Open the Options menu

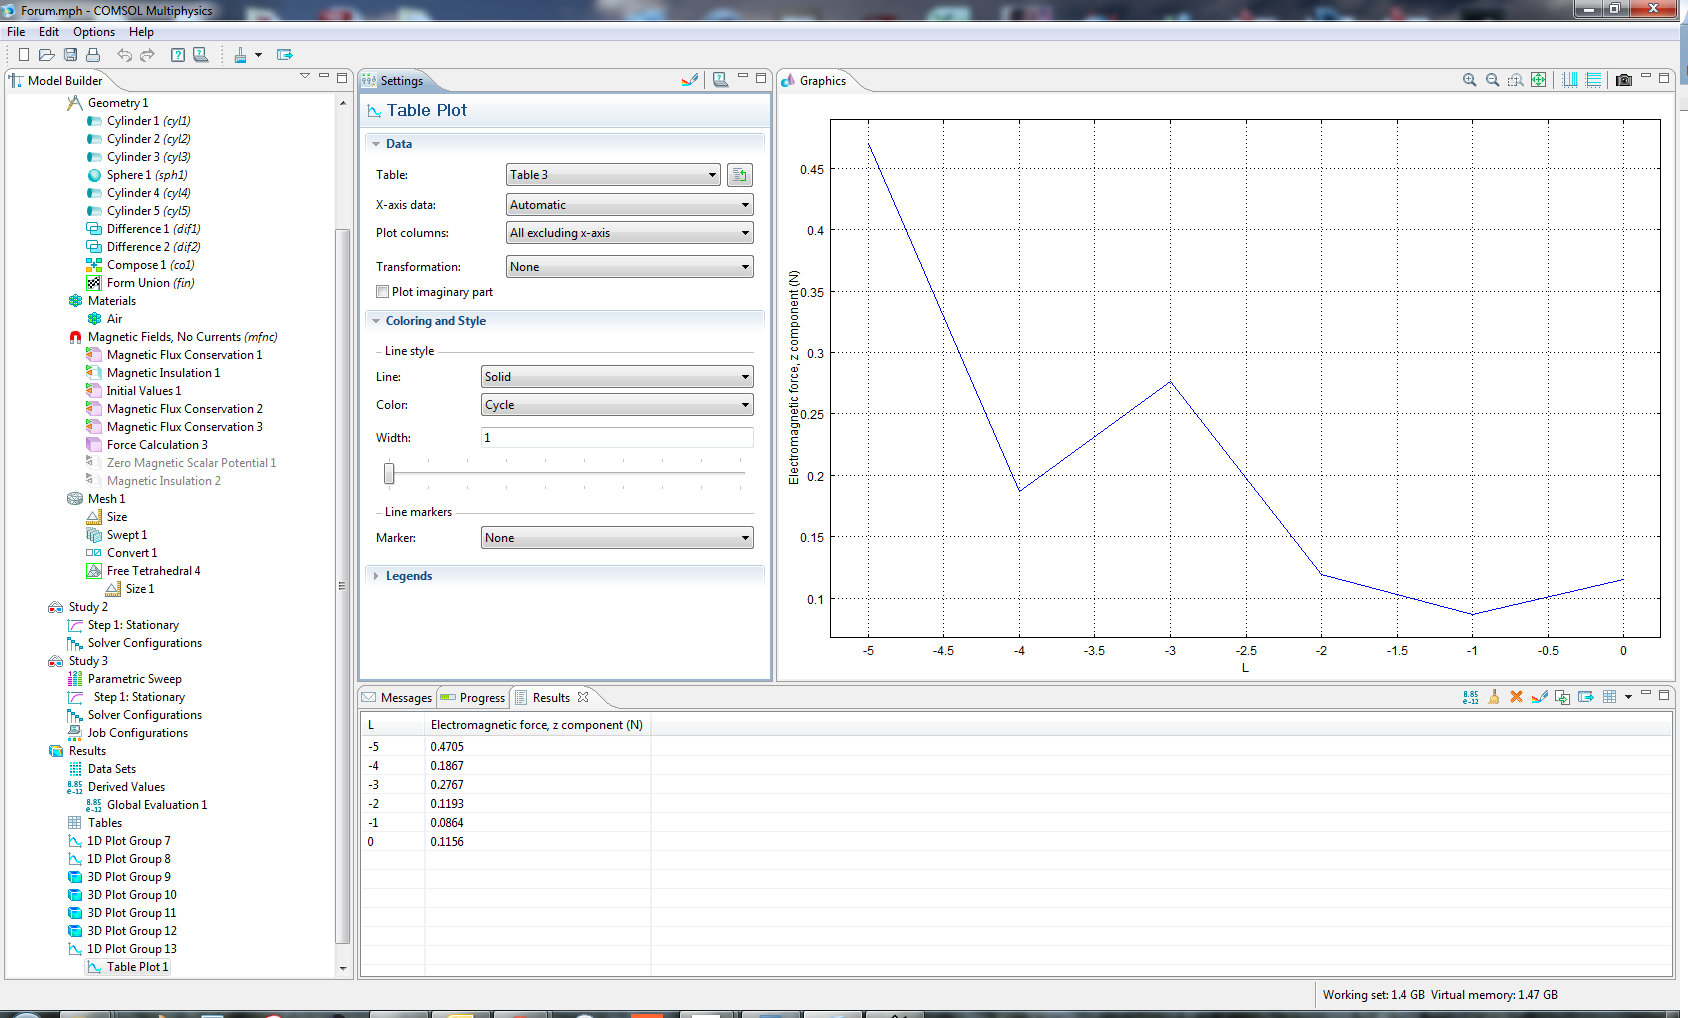click(x=93, y=32)
